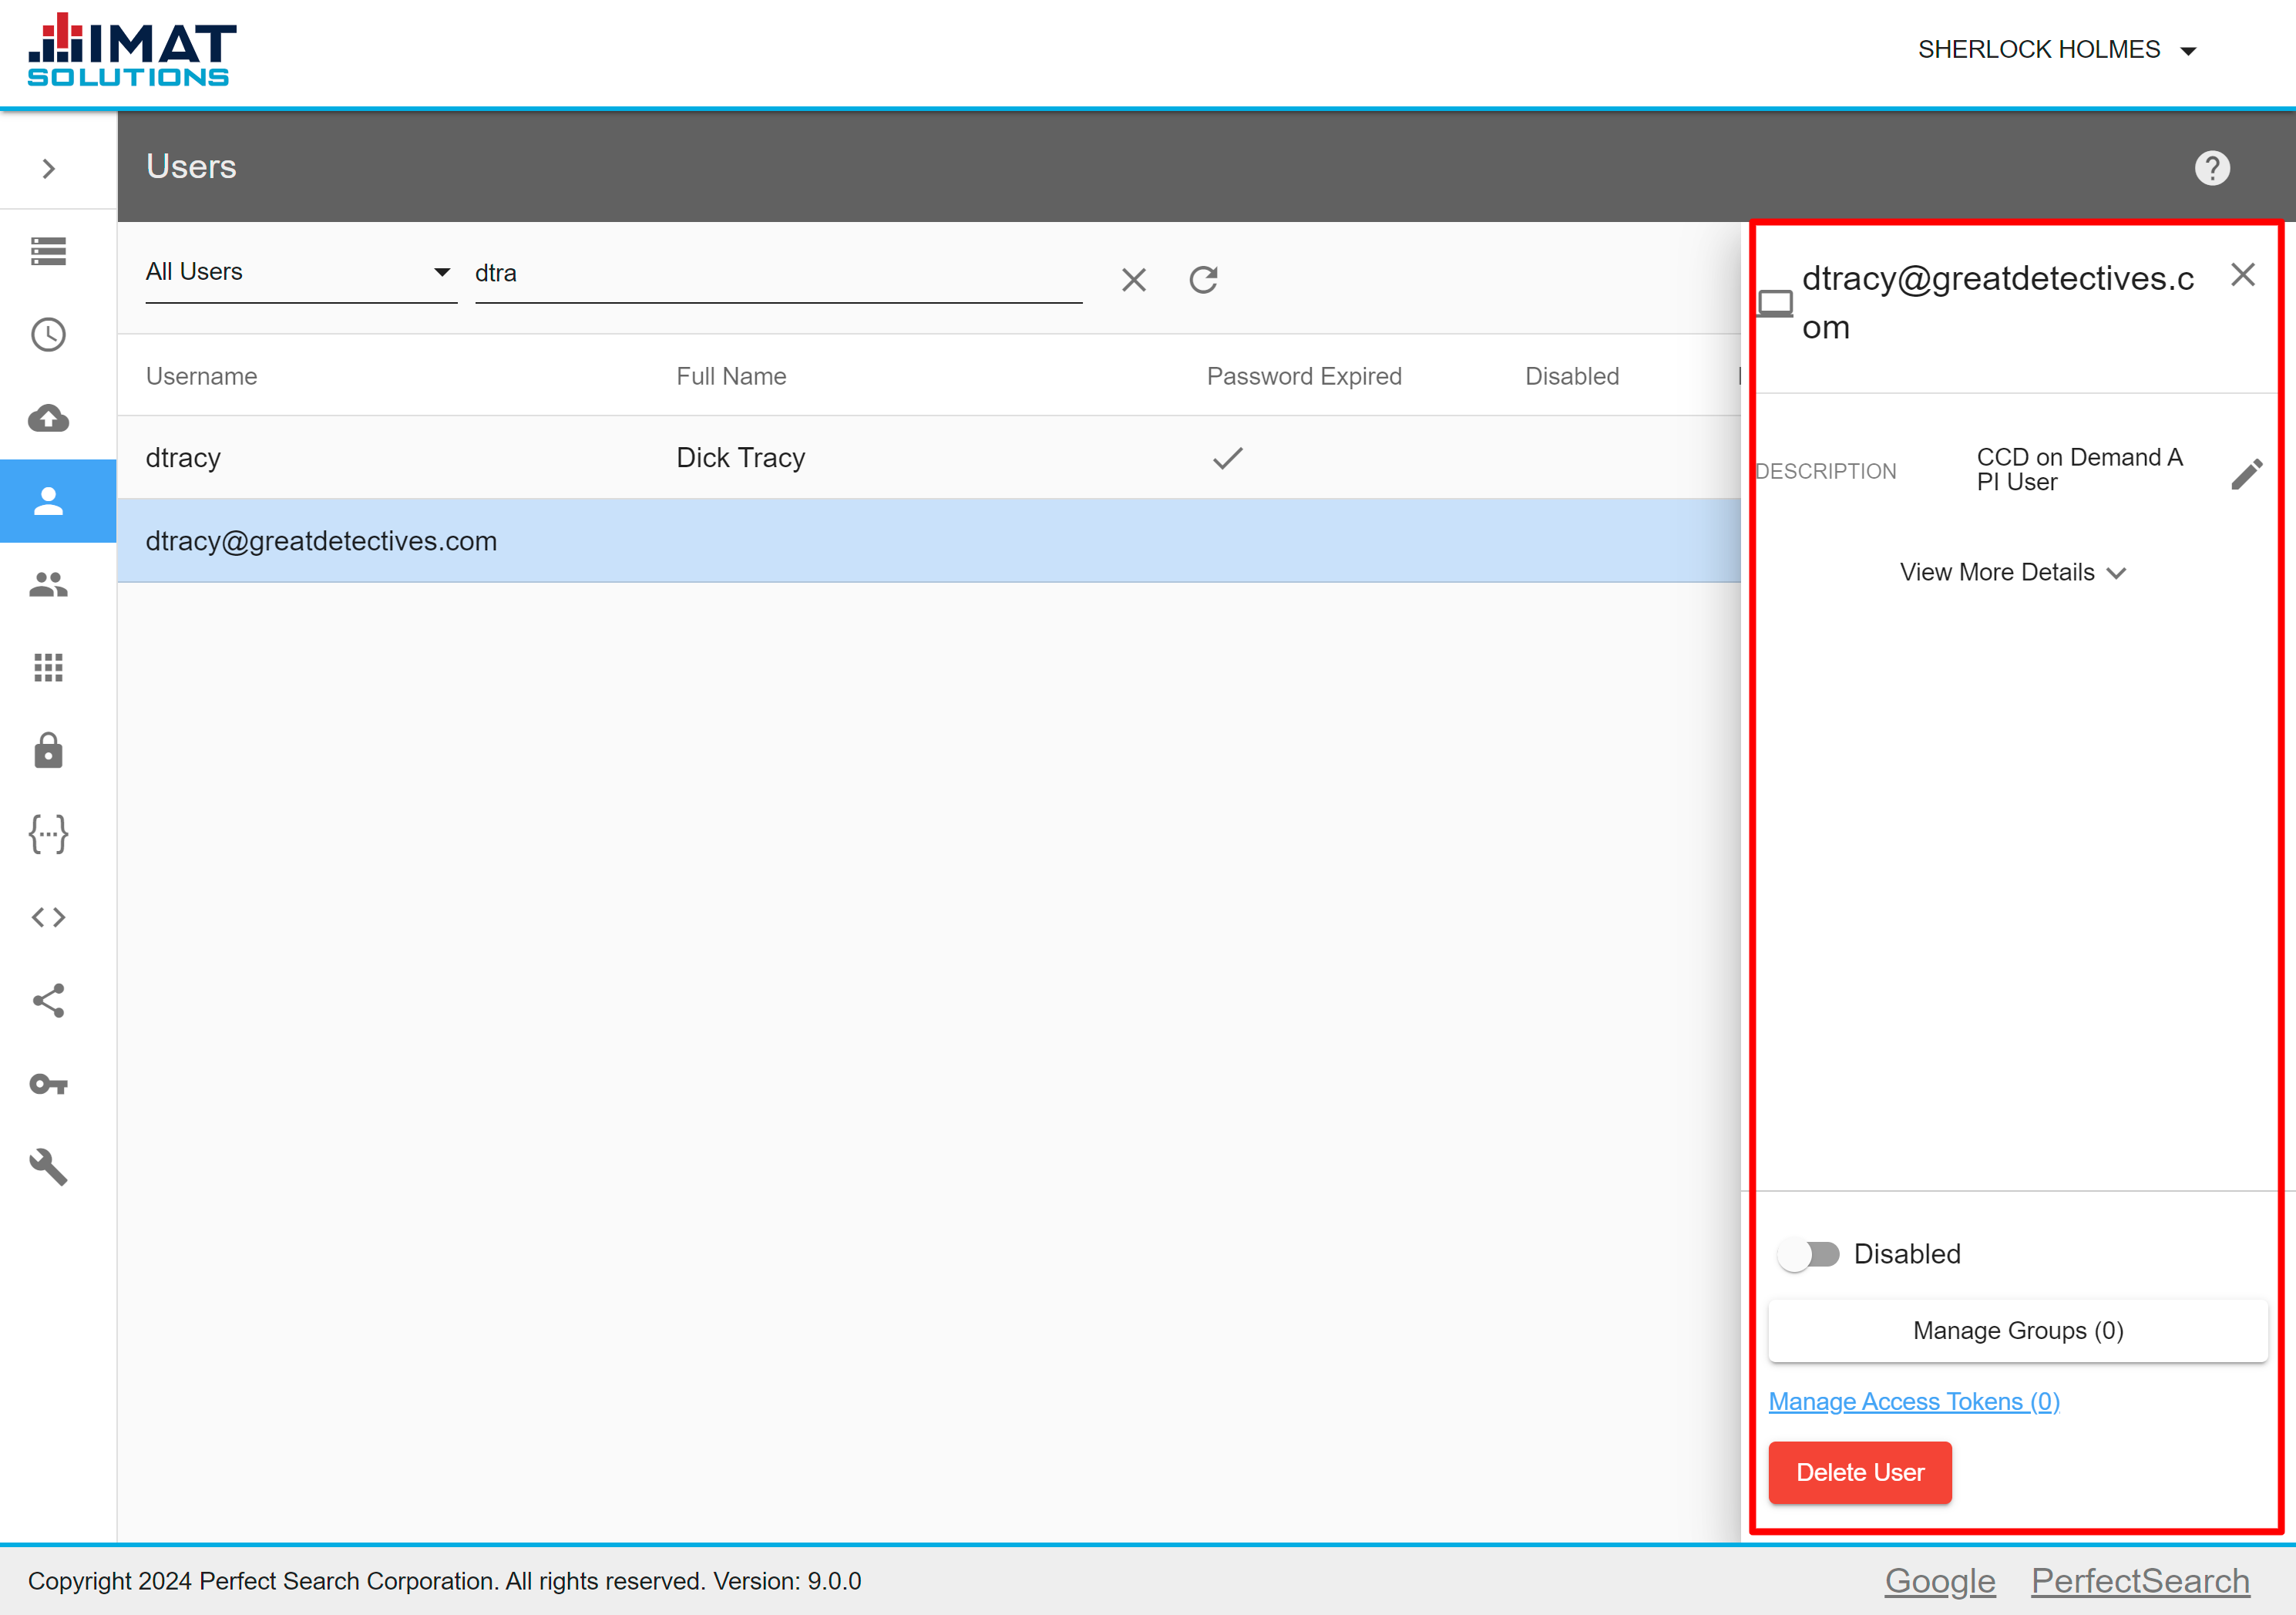Screen dimensions: 2296x1615
Task: Click the Dick Tracy full name cell
Action: coord(741,458)
